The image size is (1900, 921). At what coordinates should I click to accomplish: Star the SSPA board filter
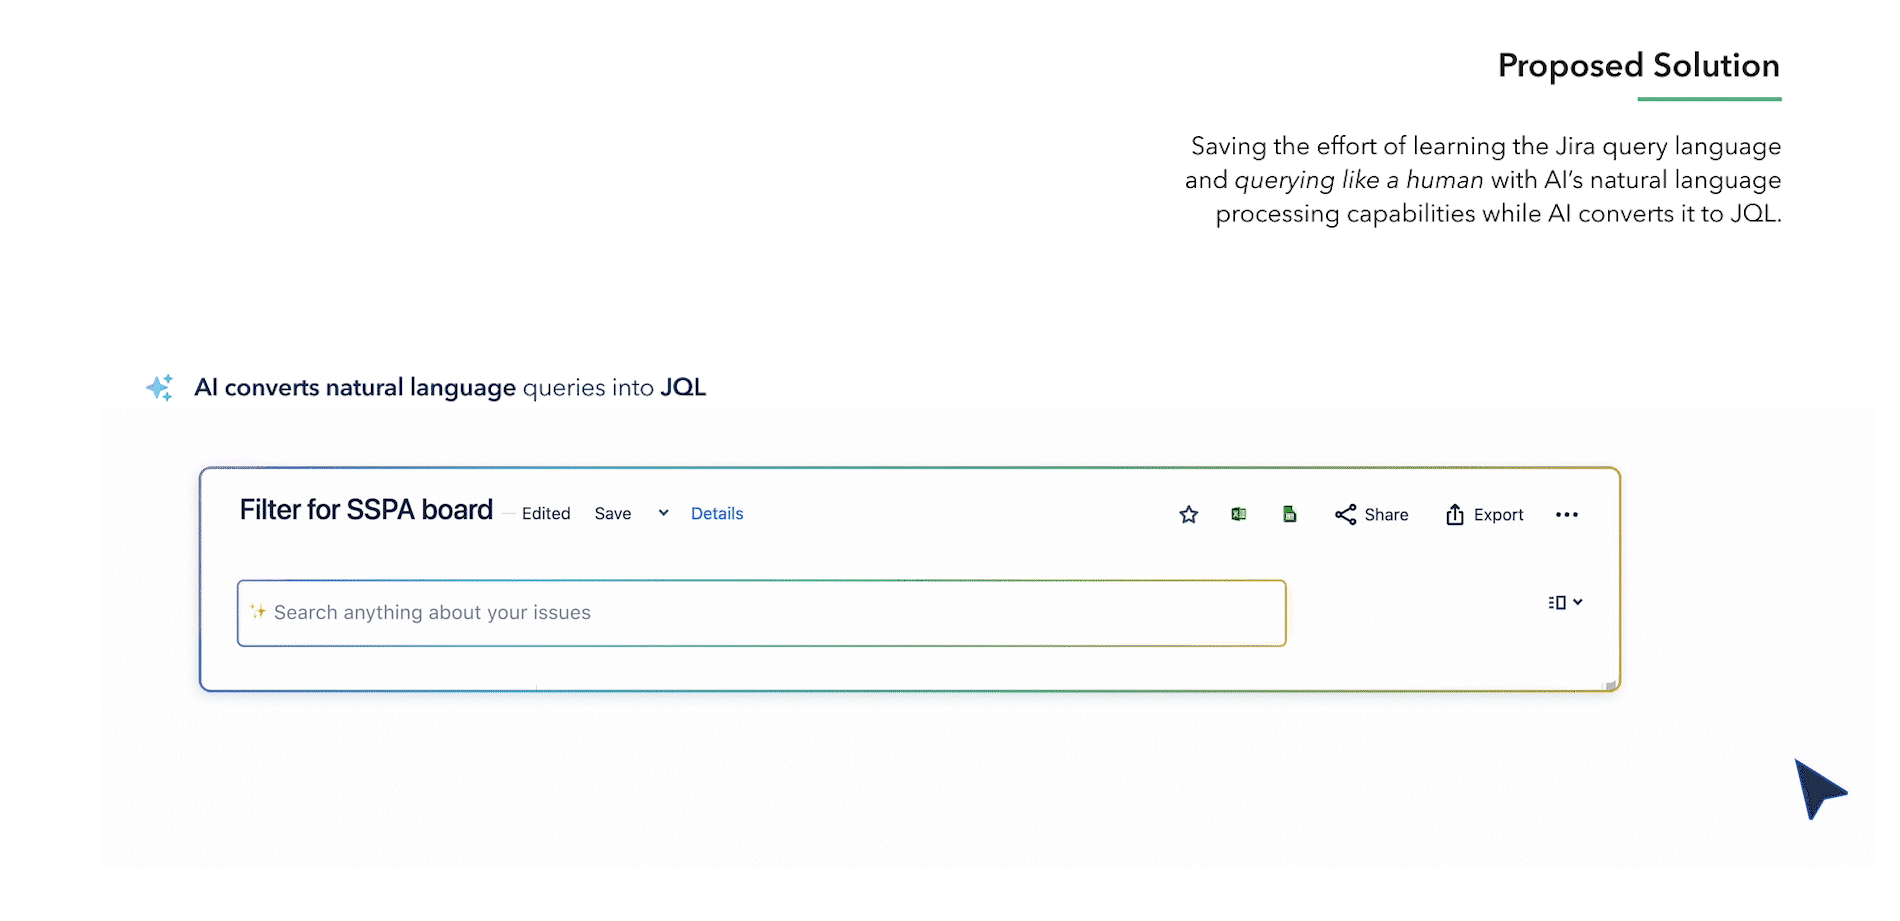click(x=1188, y=515)
